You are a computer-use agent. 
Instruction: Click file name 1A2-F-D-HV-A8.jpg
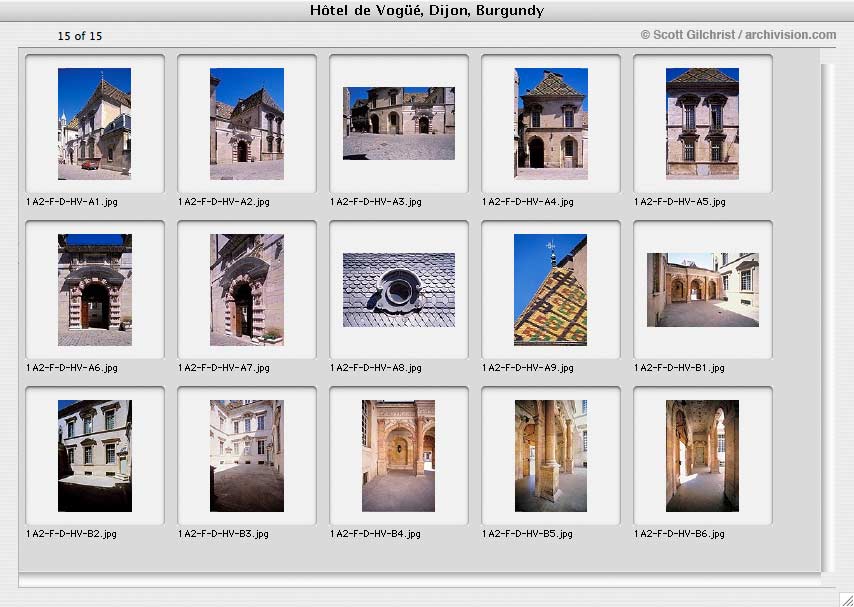pyautogui.click(x=376, y=368)
